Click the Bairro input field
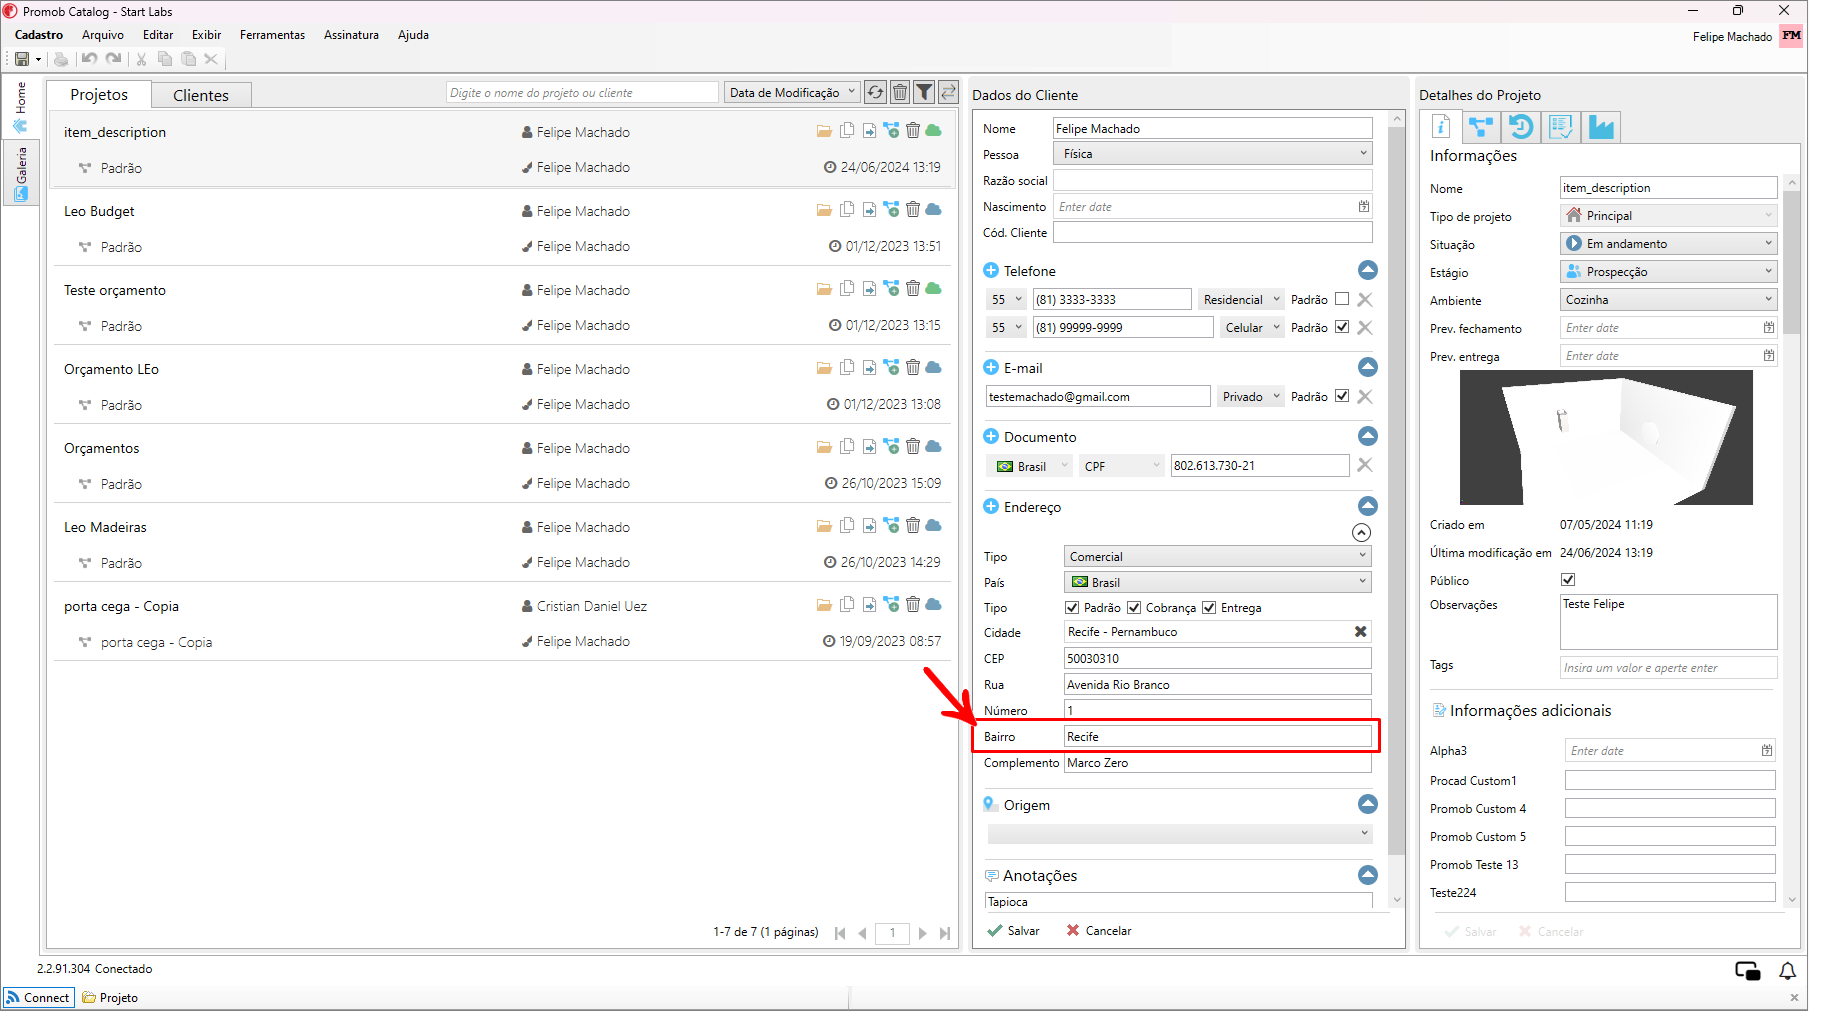The image size is (1825, 1027). [1217, 737]
